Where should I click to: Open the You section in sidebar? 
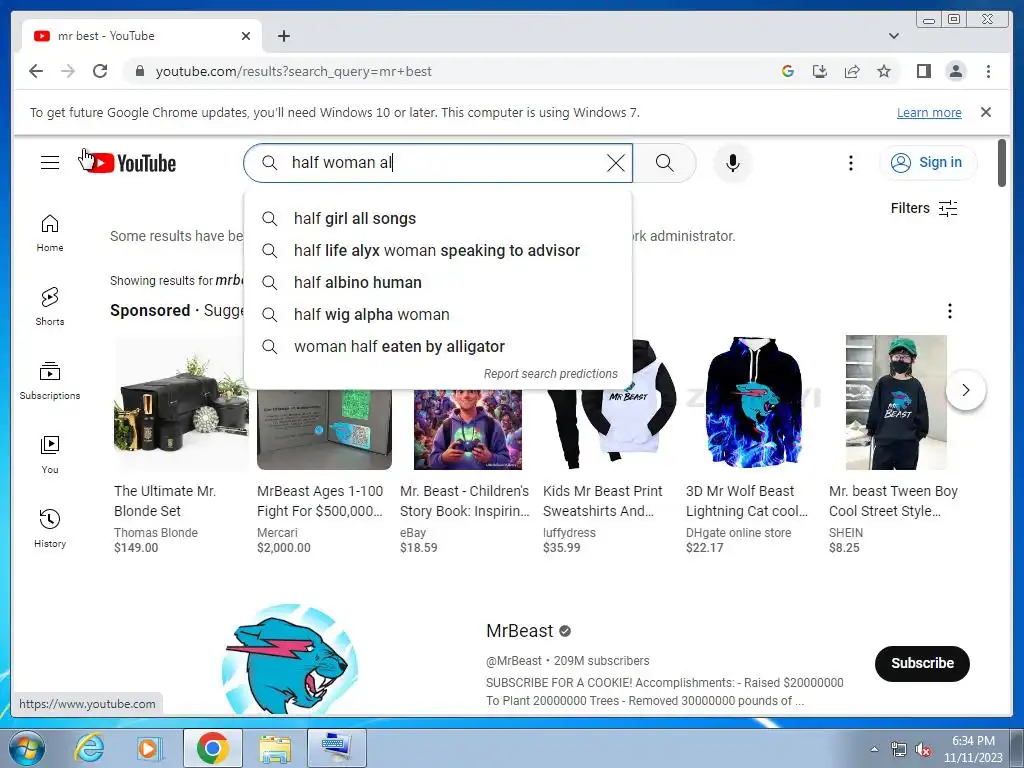click(x=50, y=455)
